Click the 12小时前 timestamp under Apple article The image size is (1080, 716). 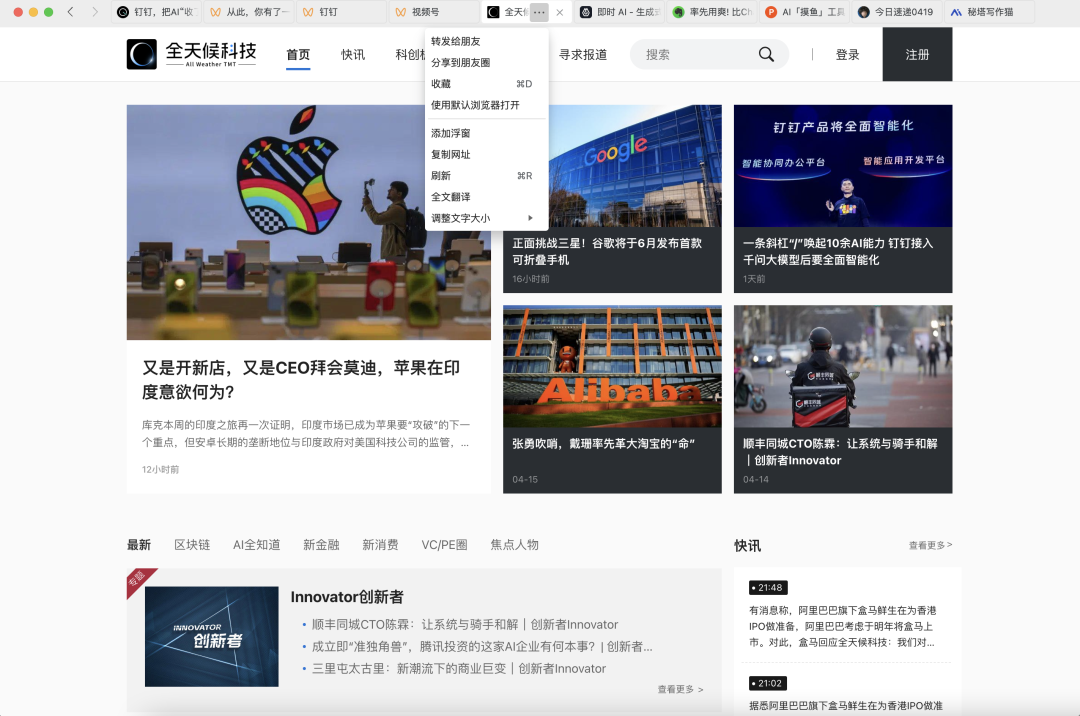pyautogui.click(x=160, y=470)
